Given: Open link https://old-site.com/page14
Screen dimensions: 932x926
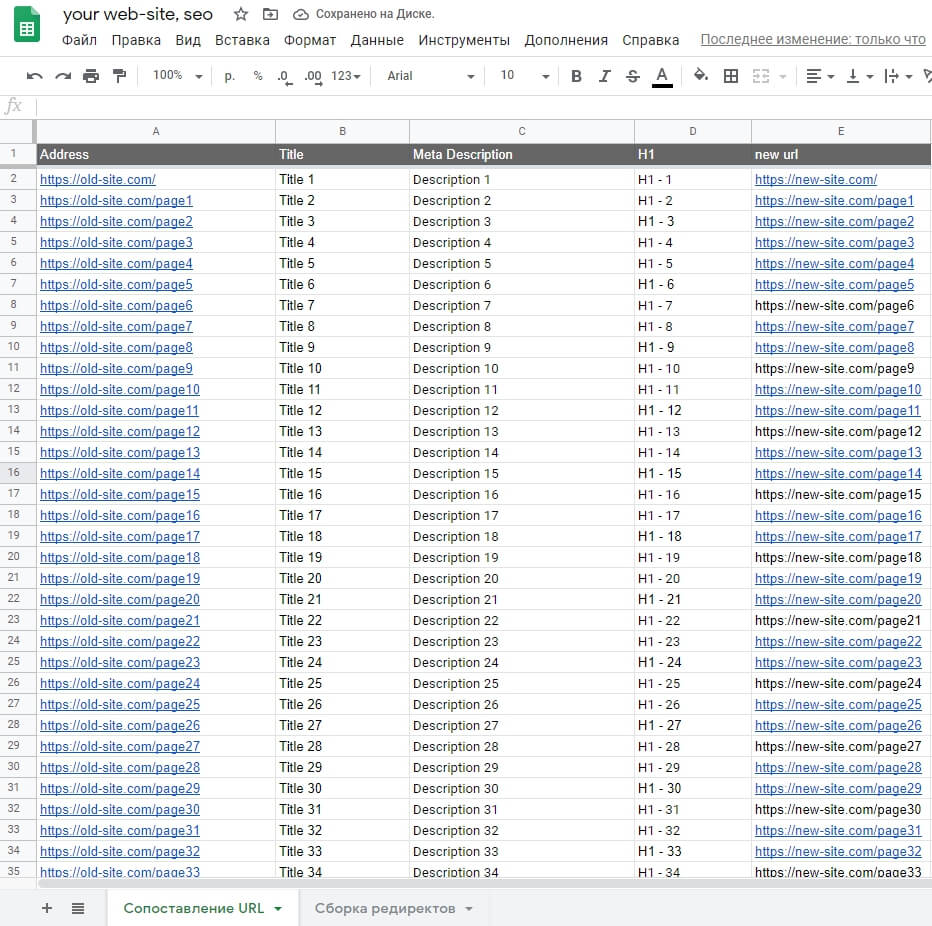Looking at the screenshot, I should point(120,474).
